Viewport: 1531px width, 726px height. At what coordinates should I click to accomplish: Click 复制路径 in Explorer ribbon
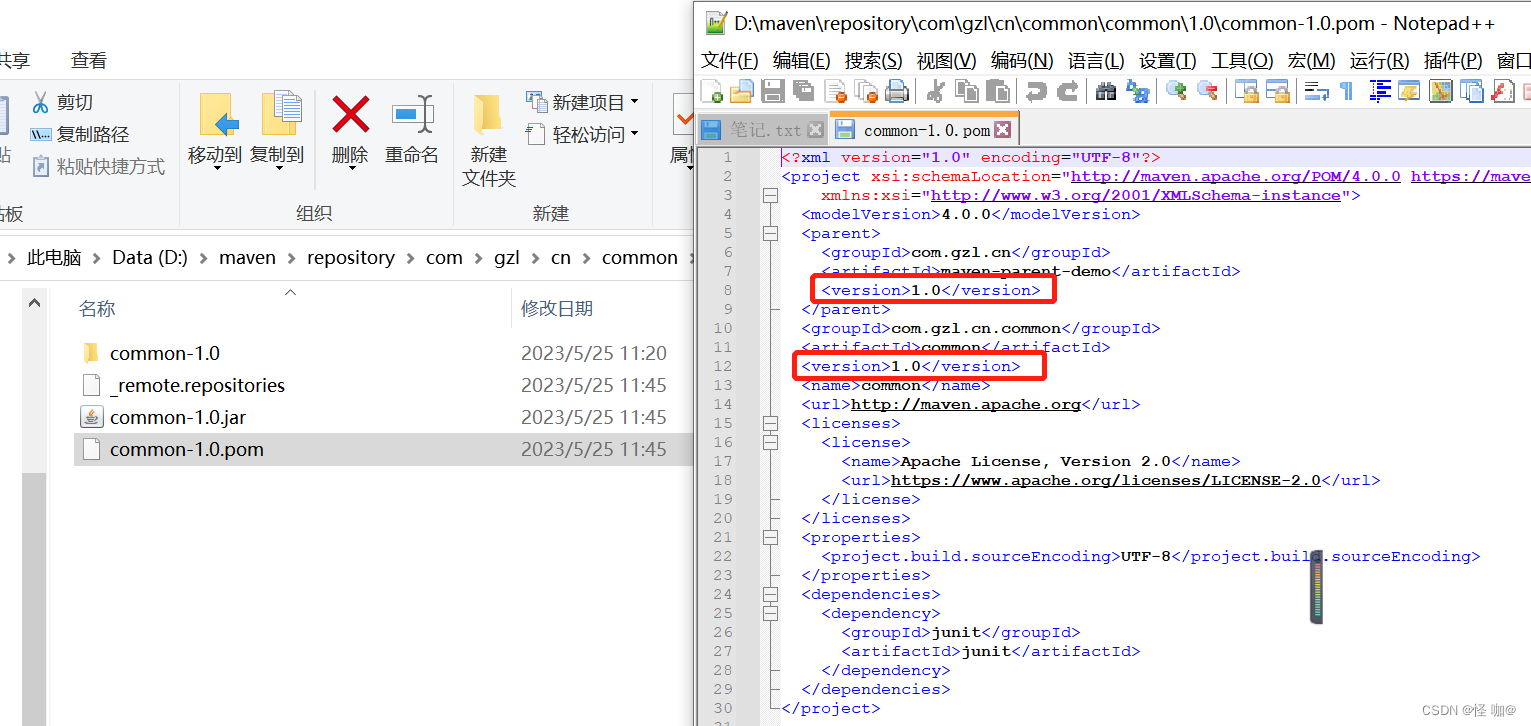pyautogui.click(x=80, y=134)
